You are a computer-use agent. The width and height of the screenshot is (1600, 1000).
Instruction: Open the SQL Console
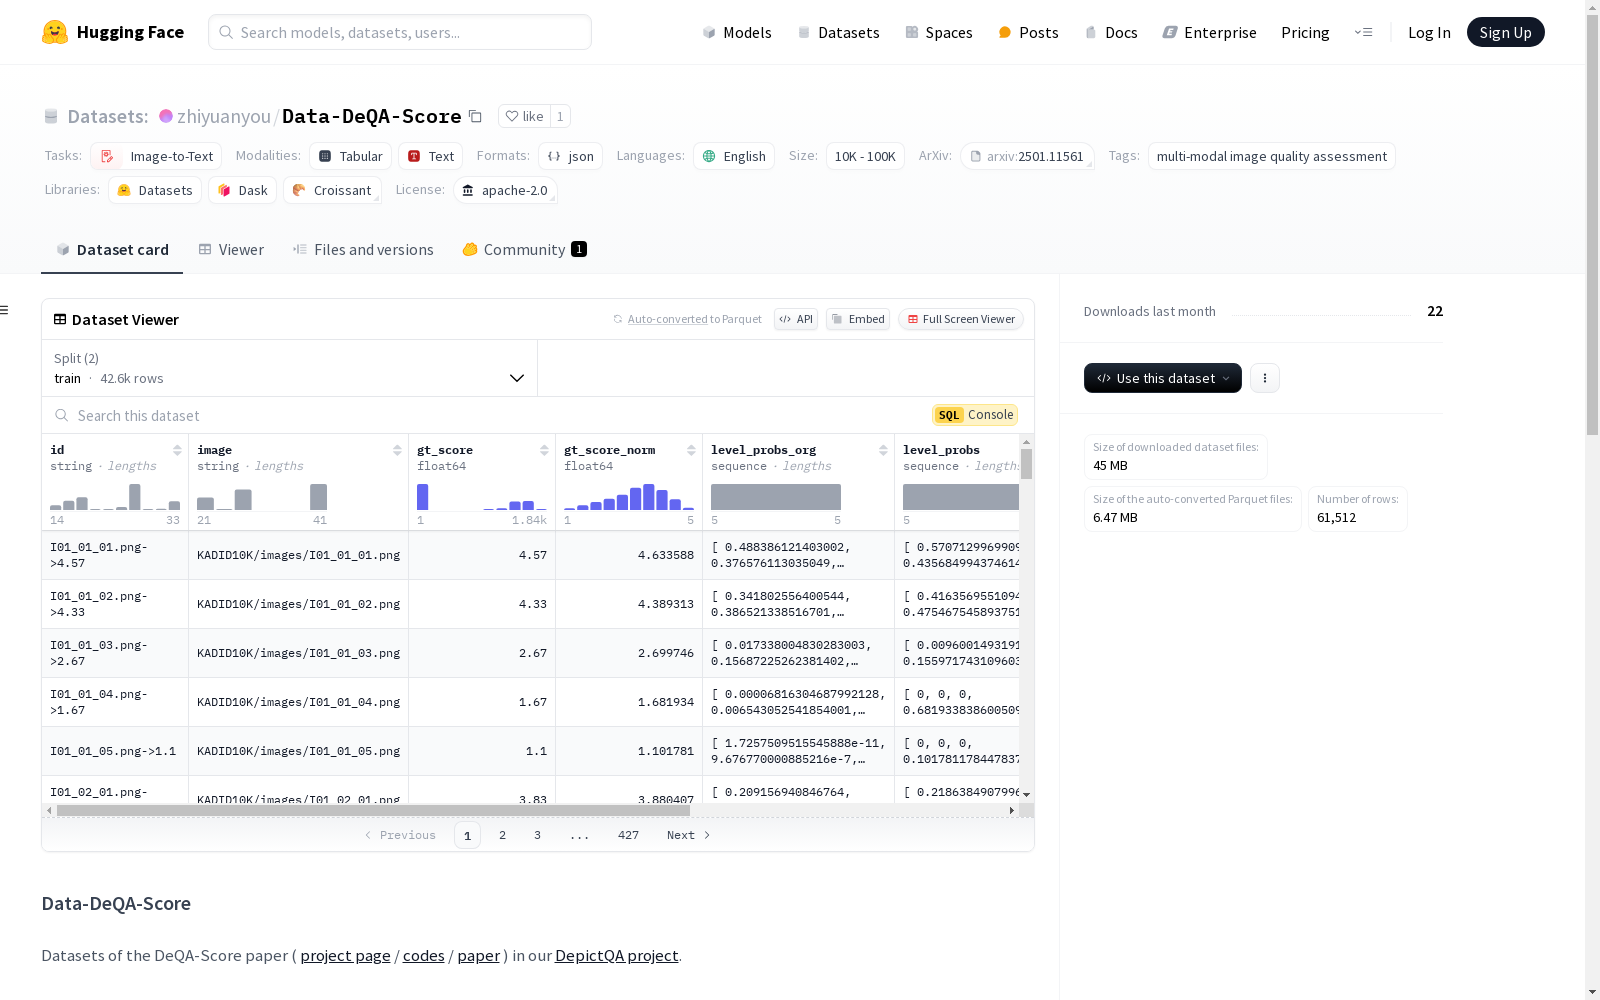(975, 415)
